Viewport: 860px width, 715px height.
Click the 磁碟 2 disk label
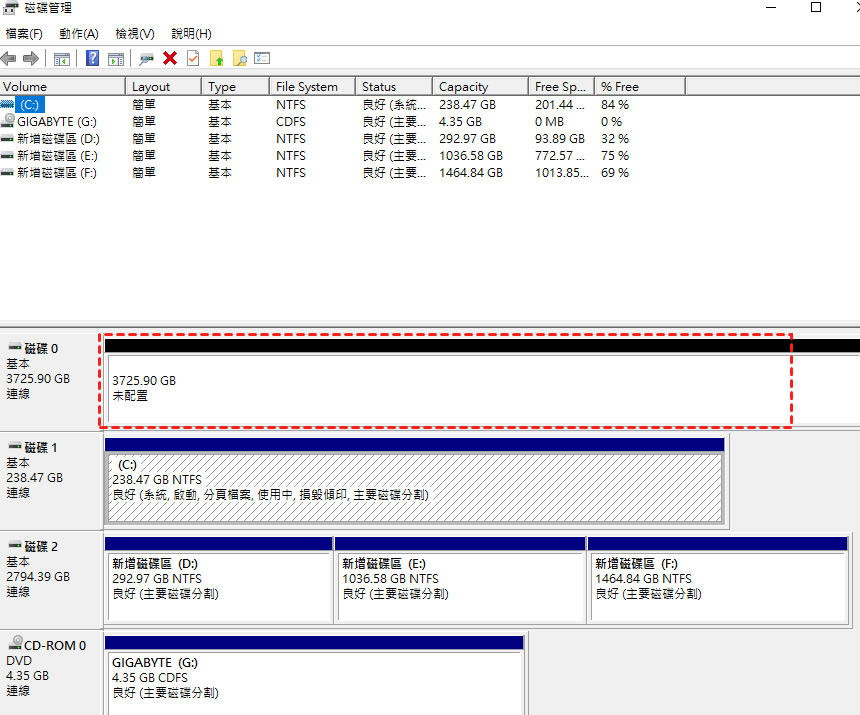[40, 547]
